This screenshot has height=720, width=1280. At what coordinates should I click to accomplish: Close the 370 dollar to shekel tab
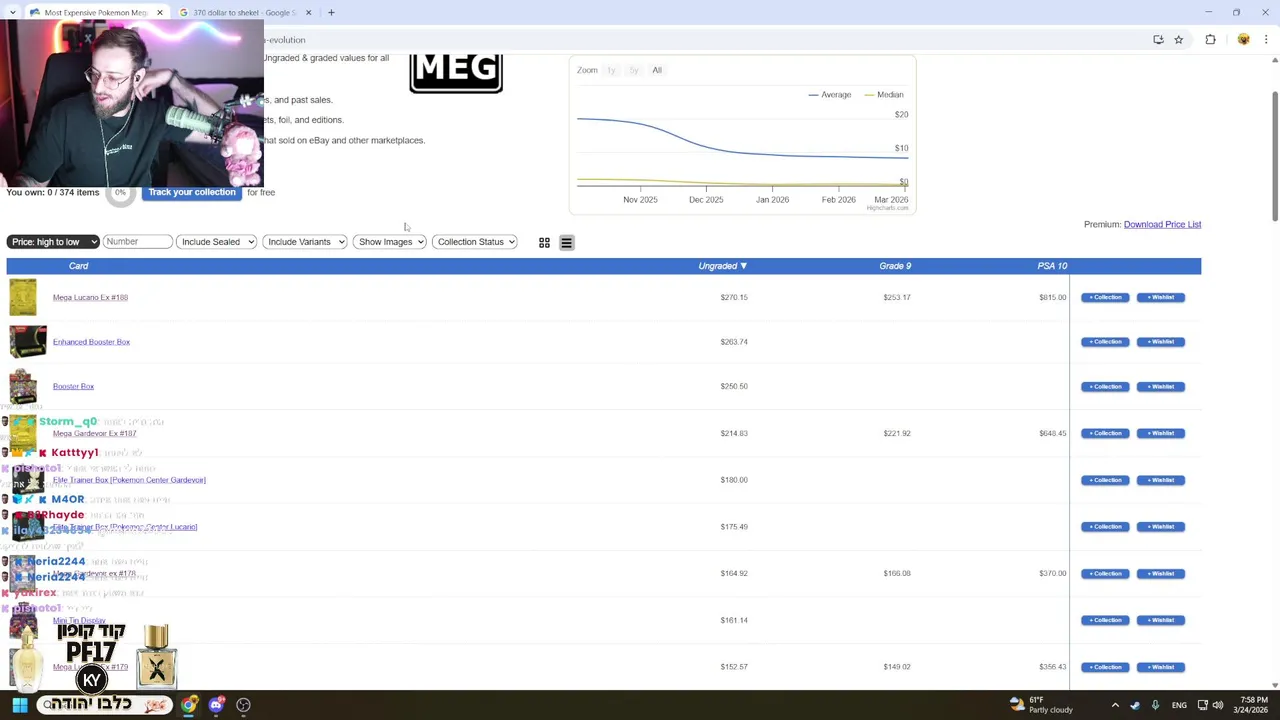pos(308,13)
